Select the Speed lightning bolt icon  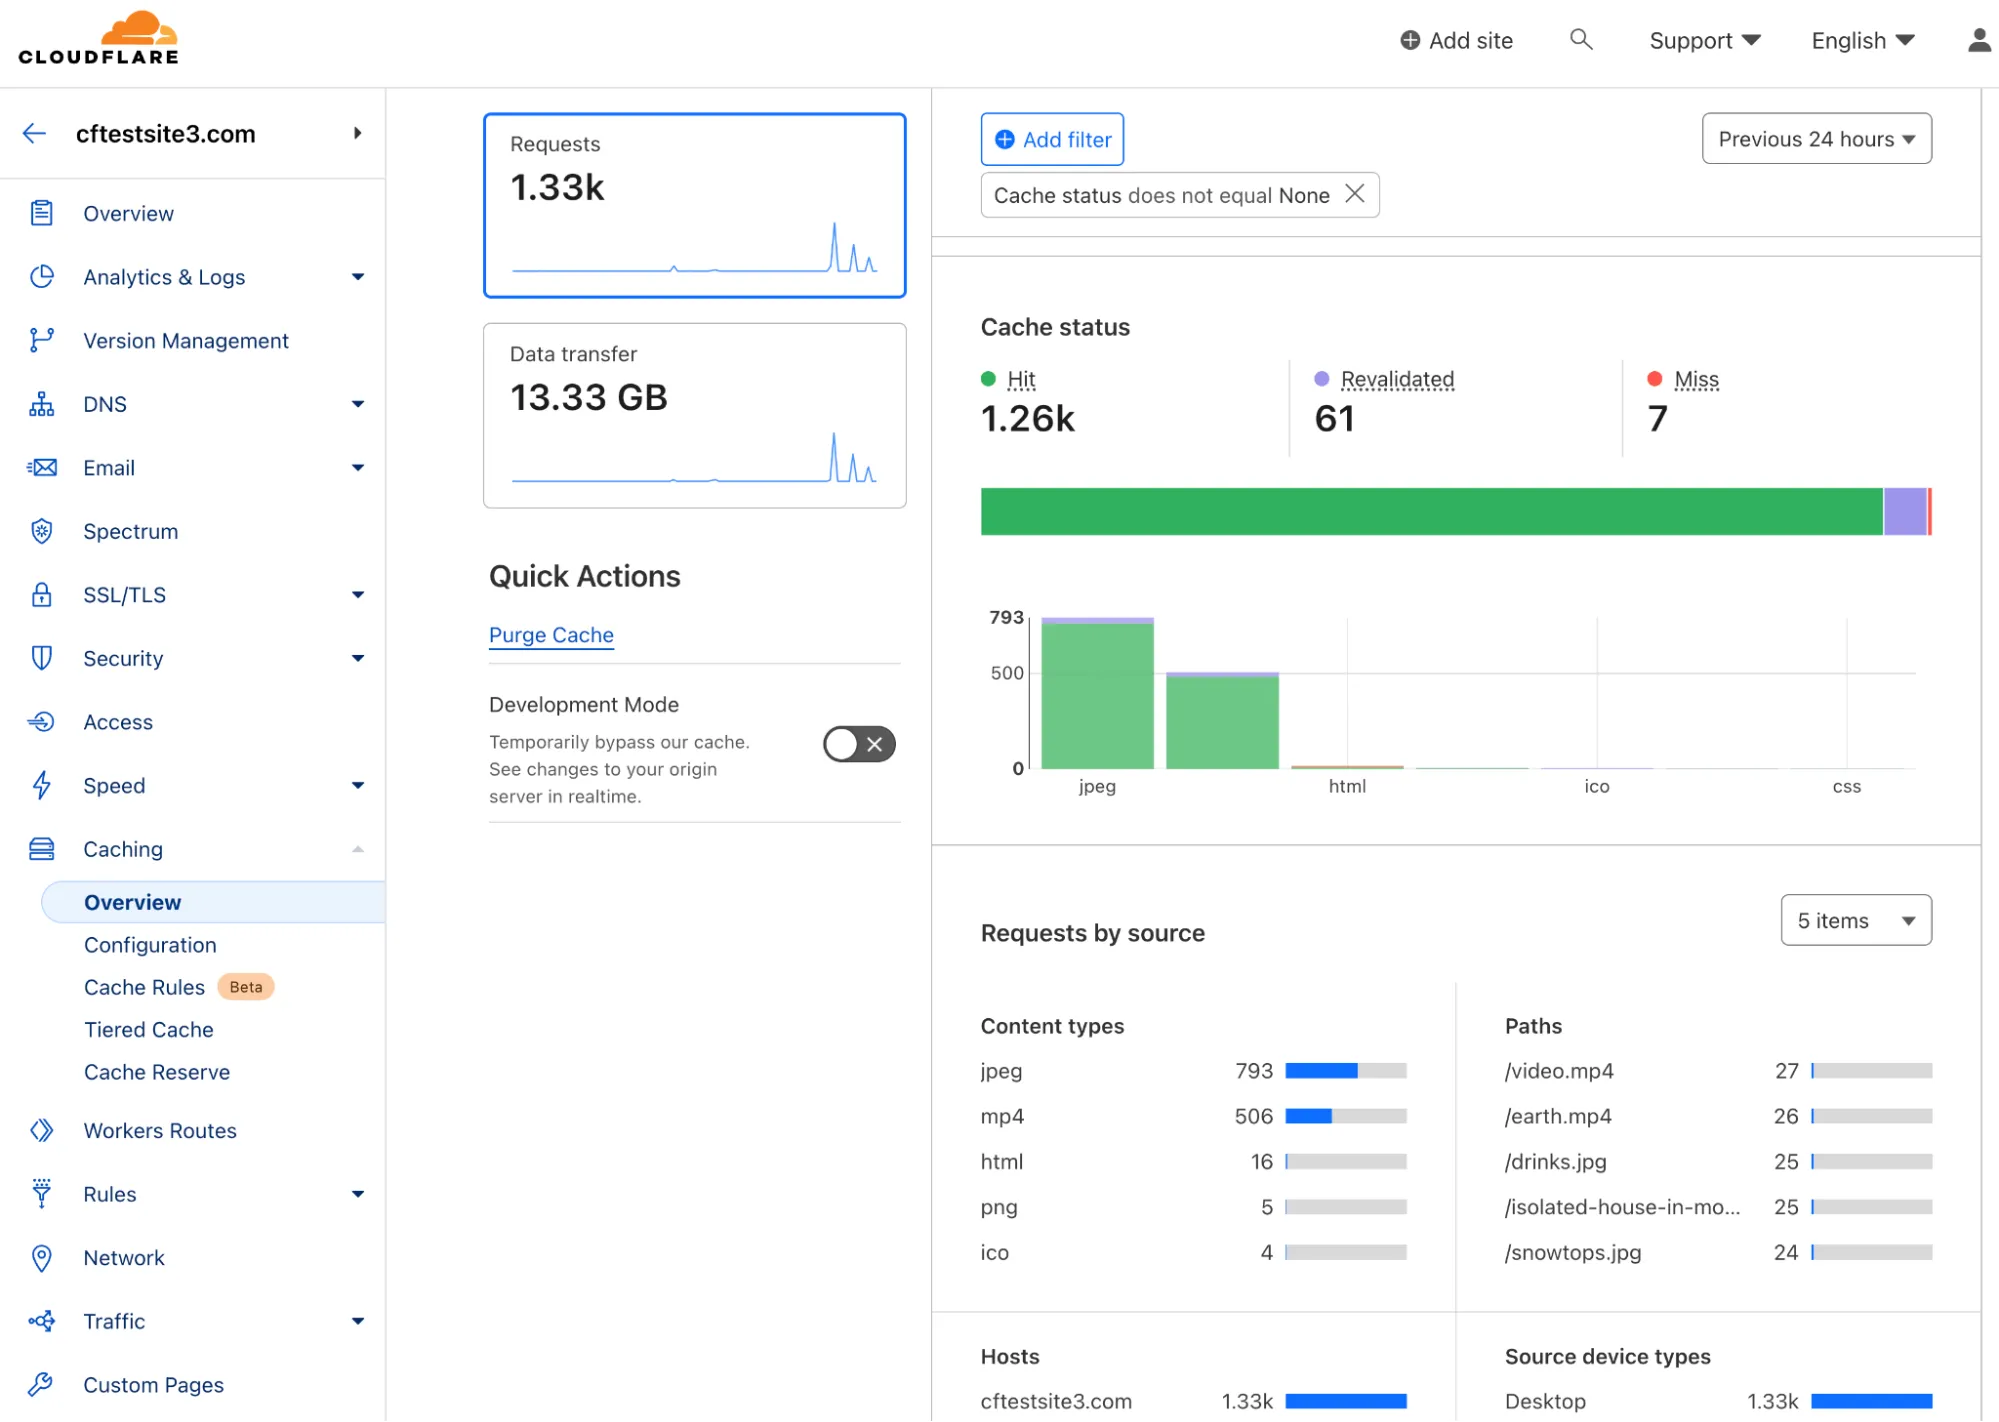41,786
